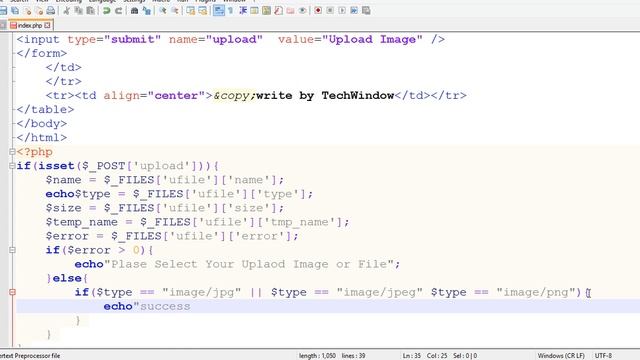Click the 'length : 1,050' status entry
This screenshot has width=640, height=360.
click(317, 356)
